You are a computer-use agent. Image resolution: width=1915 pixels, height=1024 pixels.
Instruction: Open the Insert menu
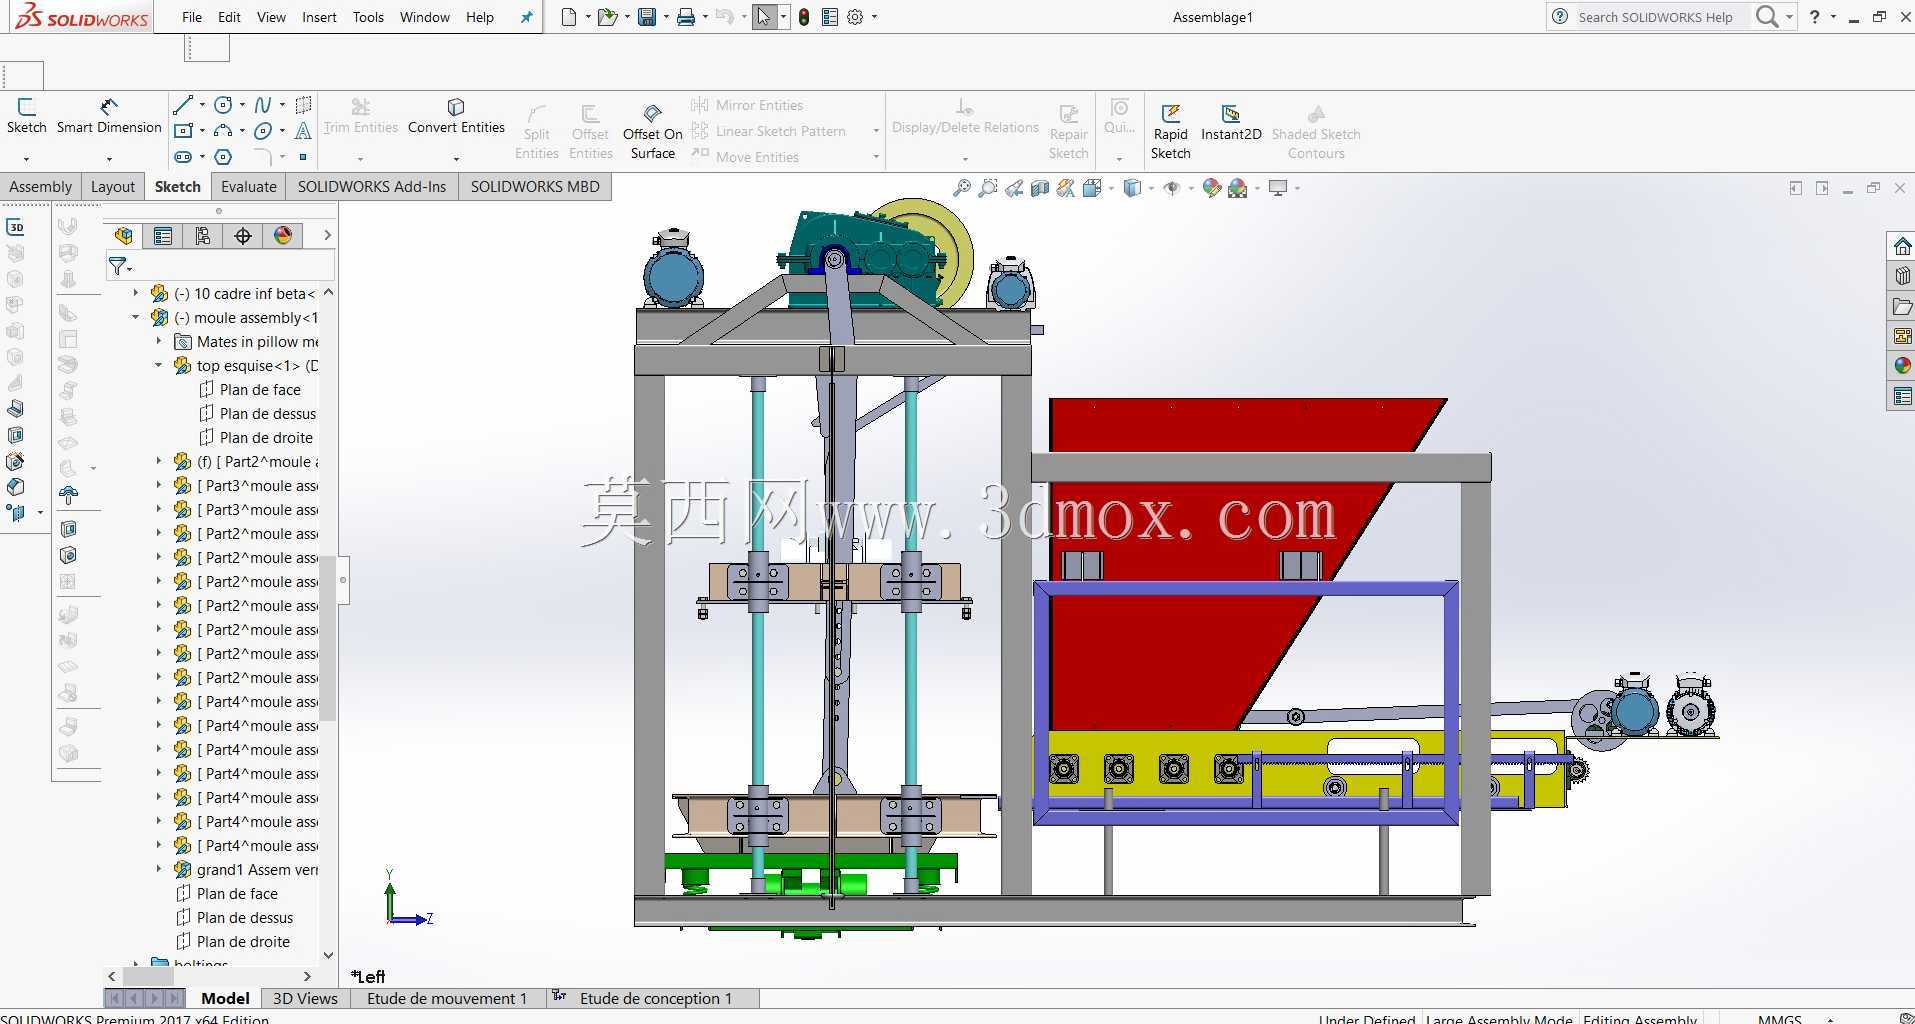pos(319,17)
